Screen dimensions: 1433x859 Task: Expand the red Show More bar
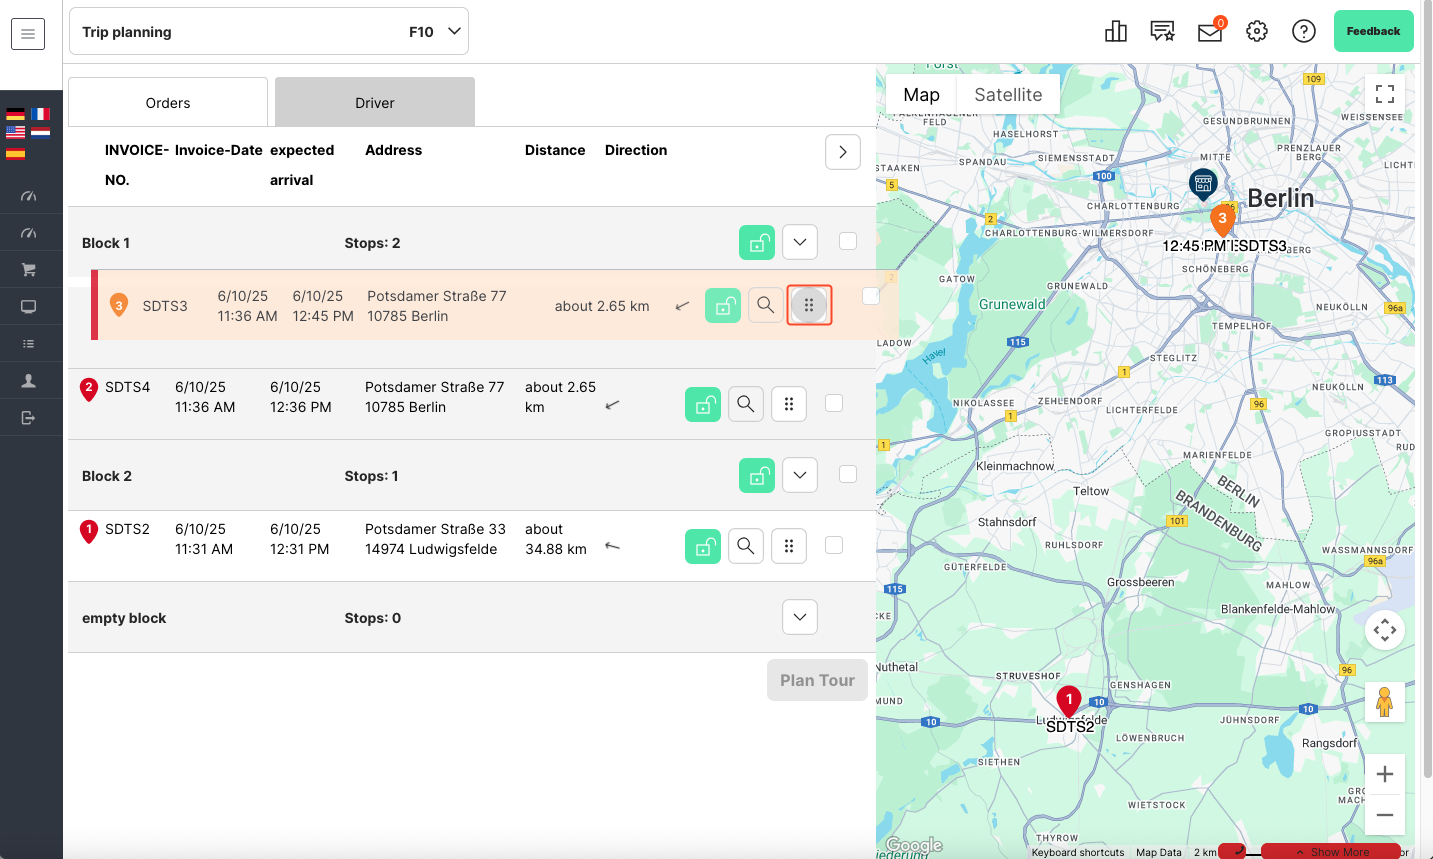[1331, 852]
